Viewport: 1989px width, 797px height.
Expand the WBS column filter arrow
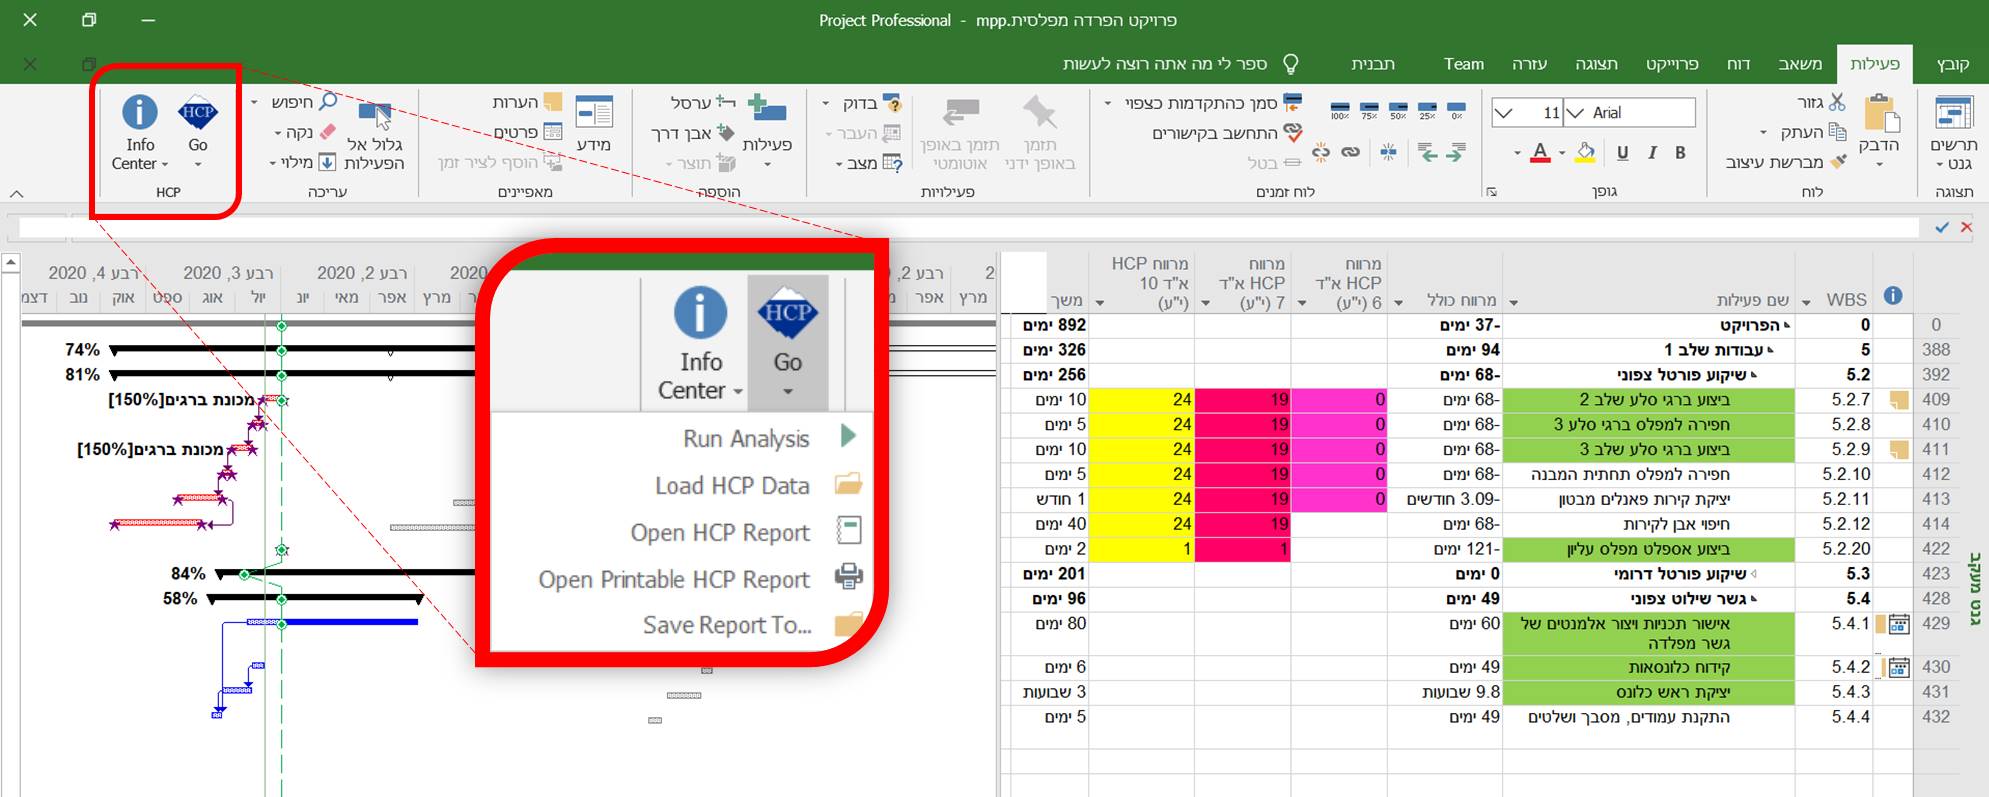(1806, 302)
